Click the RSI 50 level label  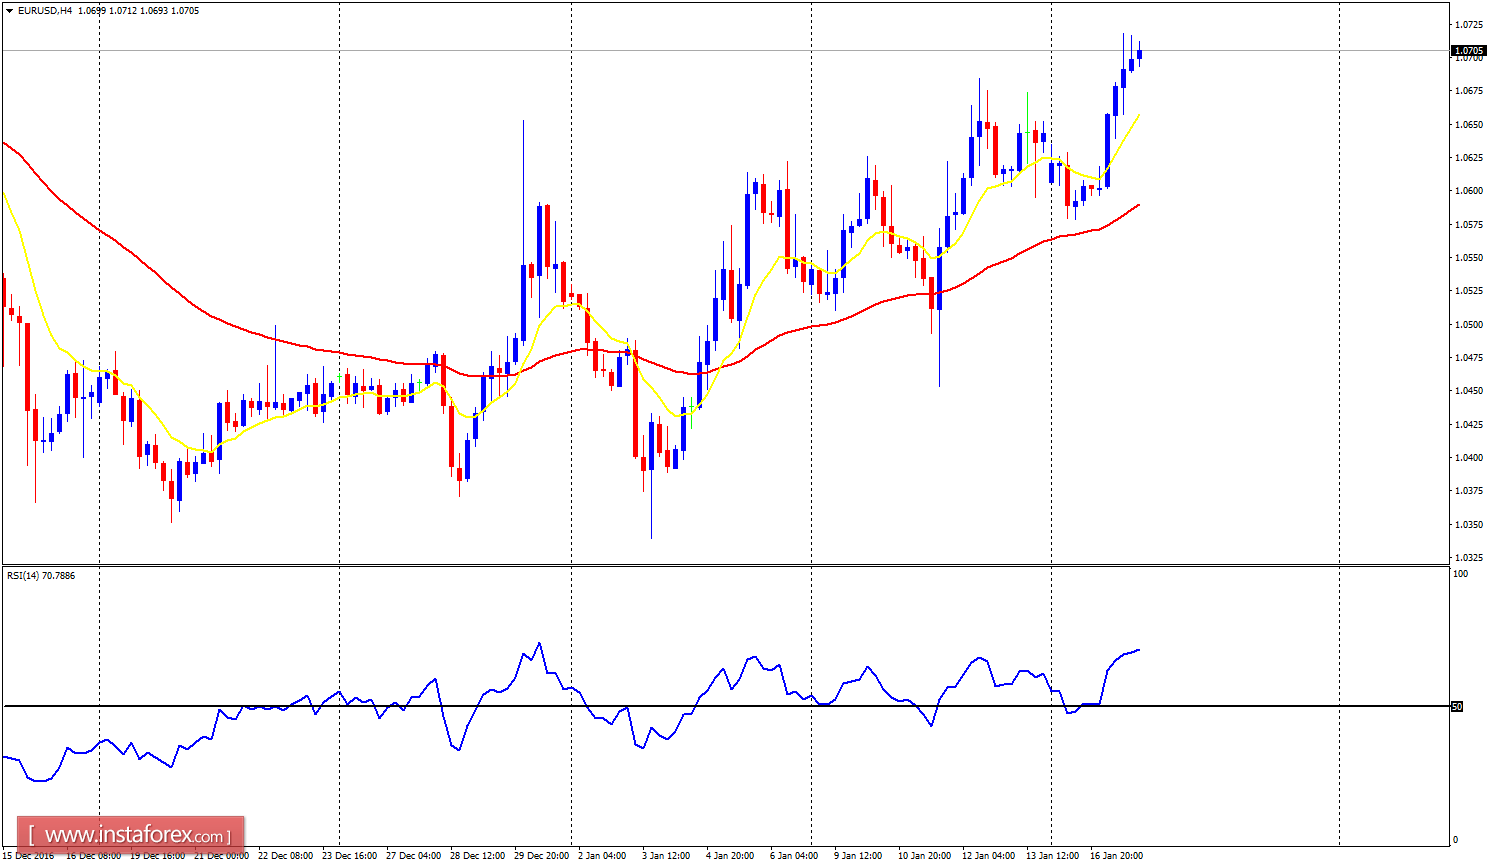click(1457, 707)
